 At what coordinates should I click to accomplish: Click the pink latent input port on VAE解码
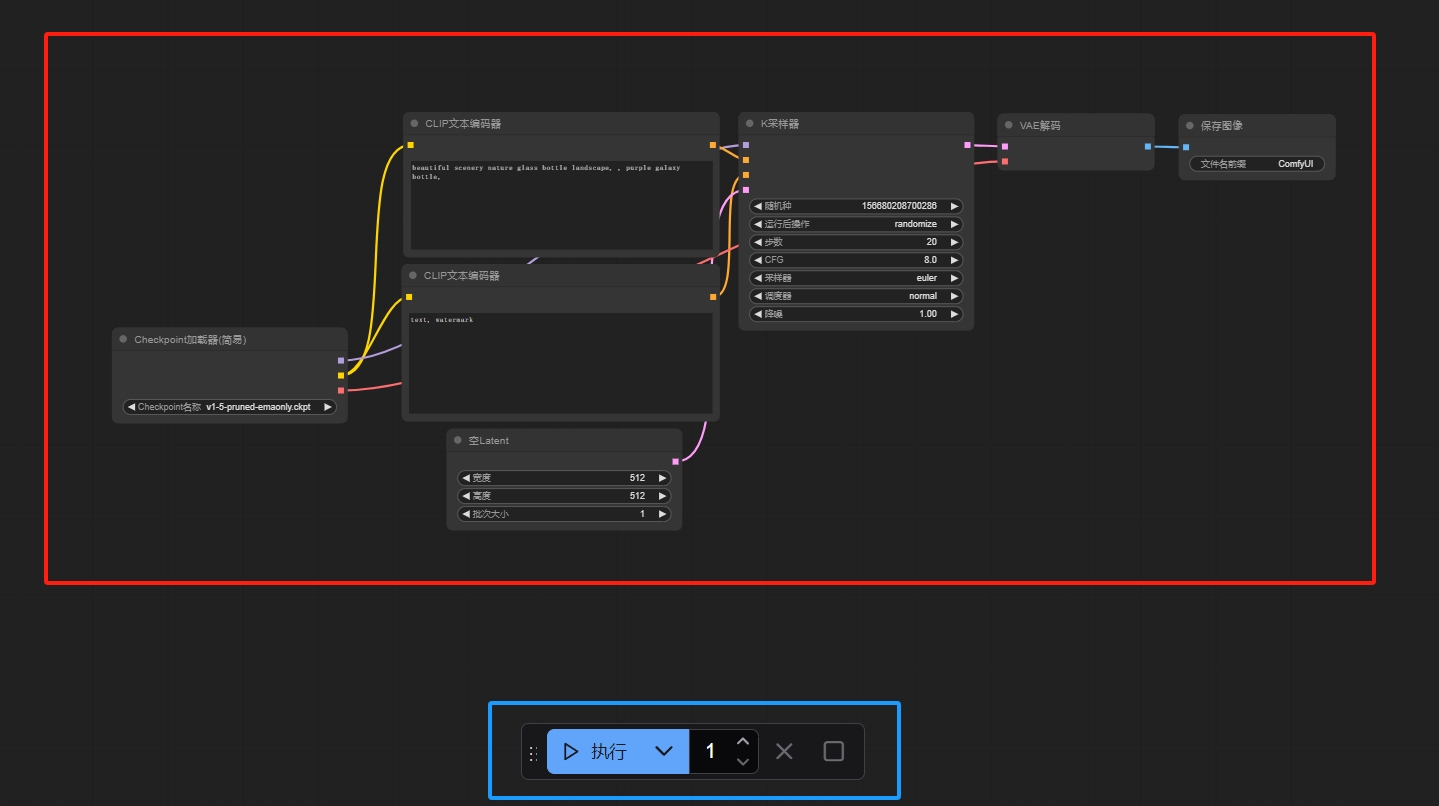click(1005, 147)
